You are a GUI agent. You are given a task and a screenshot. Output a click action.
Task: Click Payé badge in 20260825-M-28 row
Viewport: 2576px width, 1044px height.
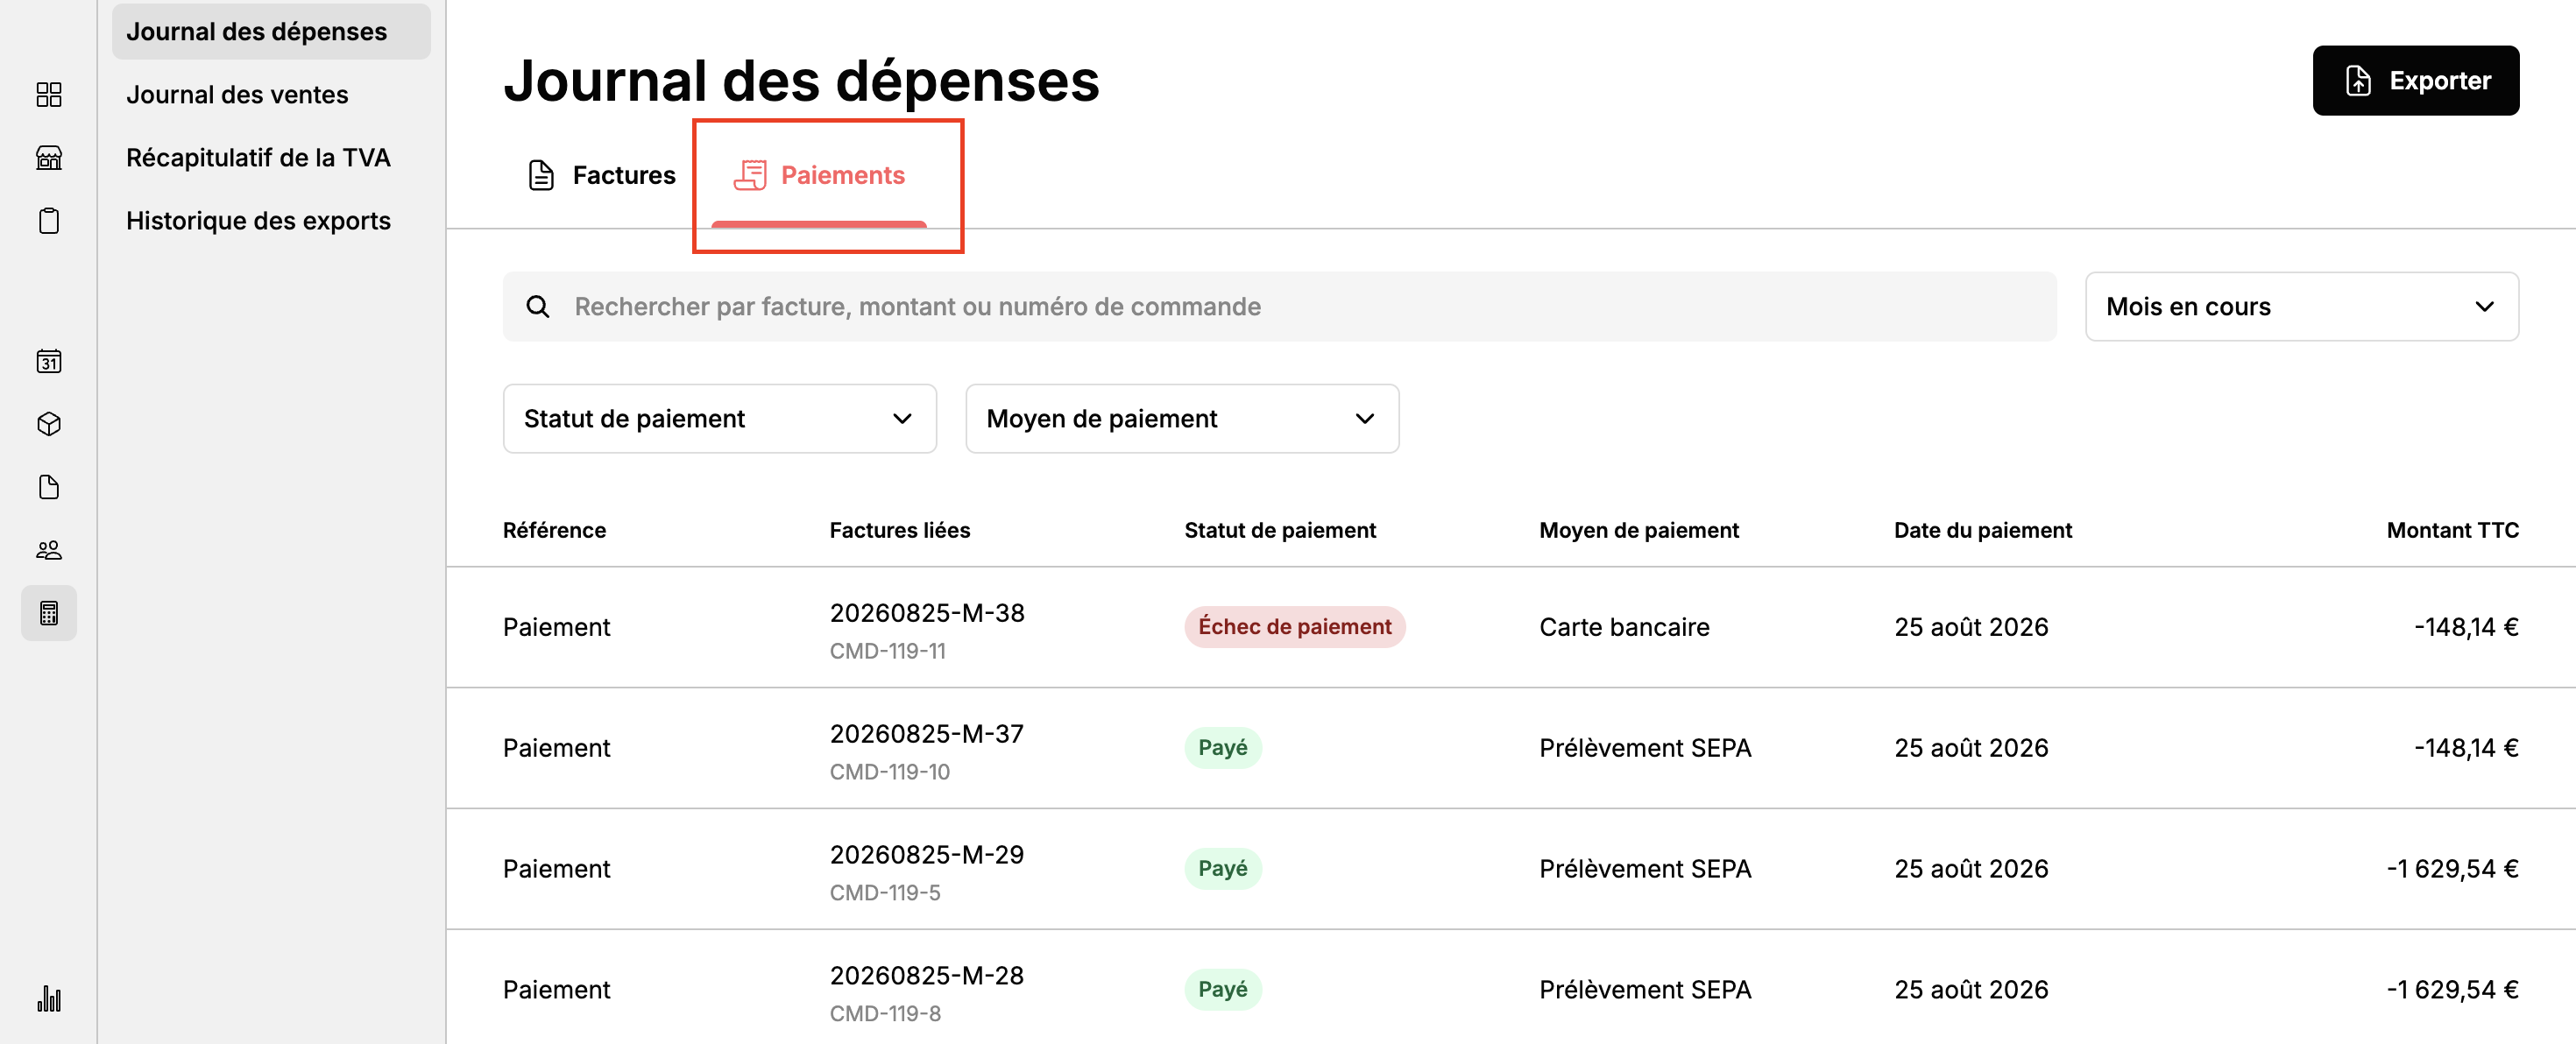coord(1222,990)
